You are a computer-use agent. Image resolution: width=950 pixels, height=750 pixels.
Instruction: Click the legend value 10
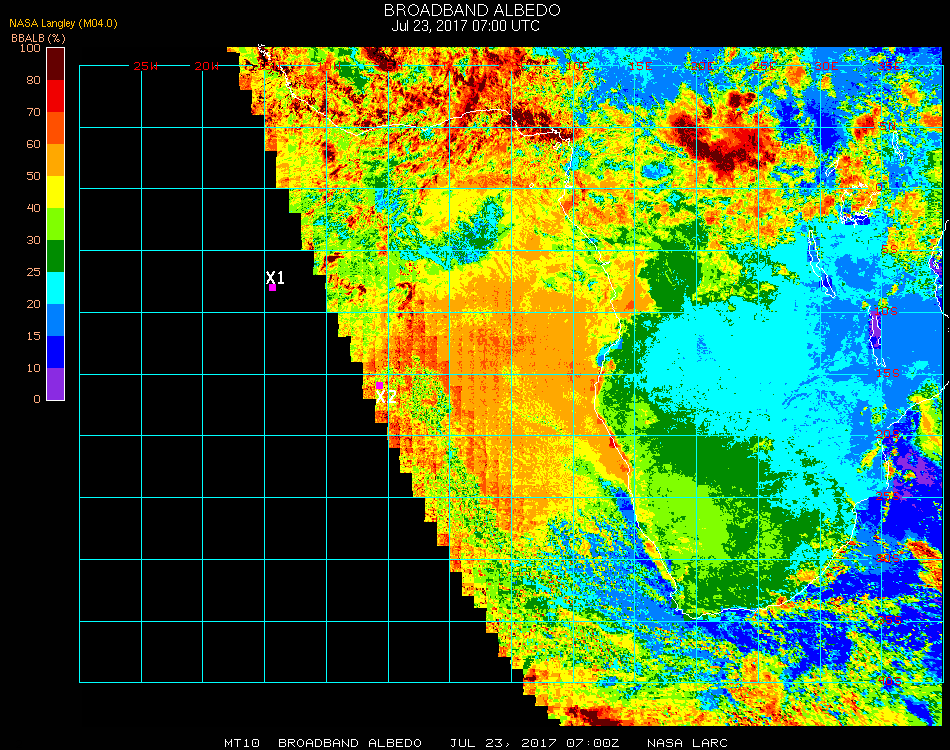33,368
